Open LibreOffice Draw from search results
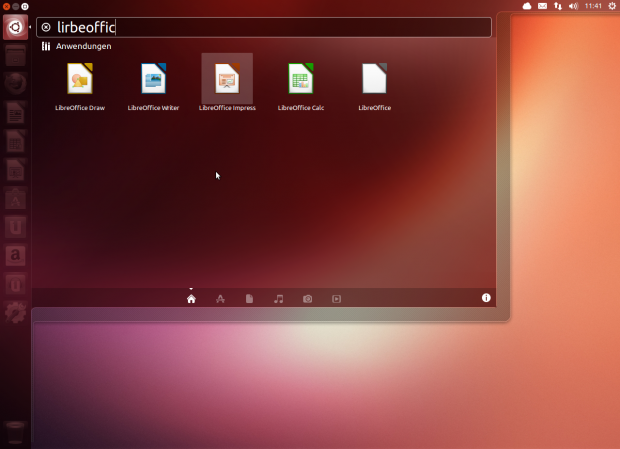Viewport: 620px width, 449px height. click(80, 78)
